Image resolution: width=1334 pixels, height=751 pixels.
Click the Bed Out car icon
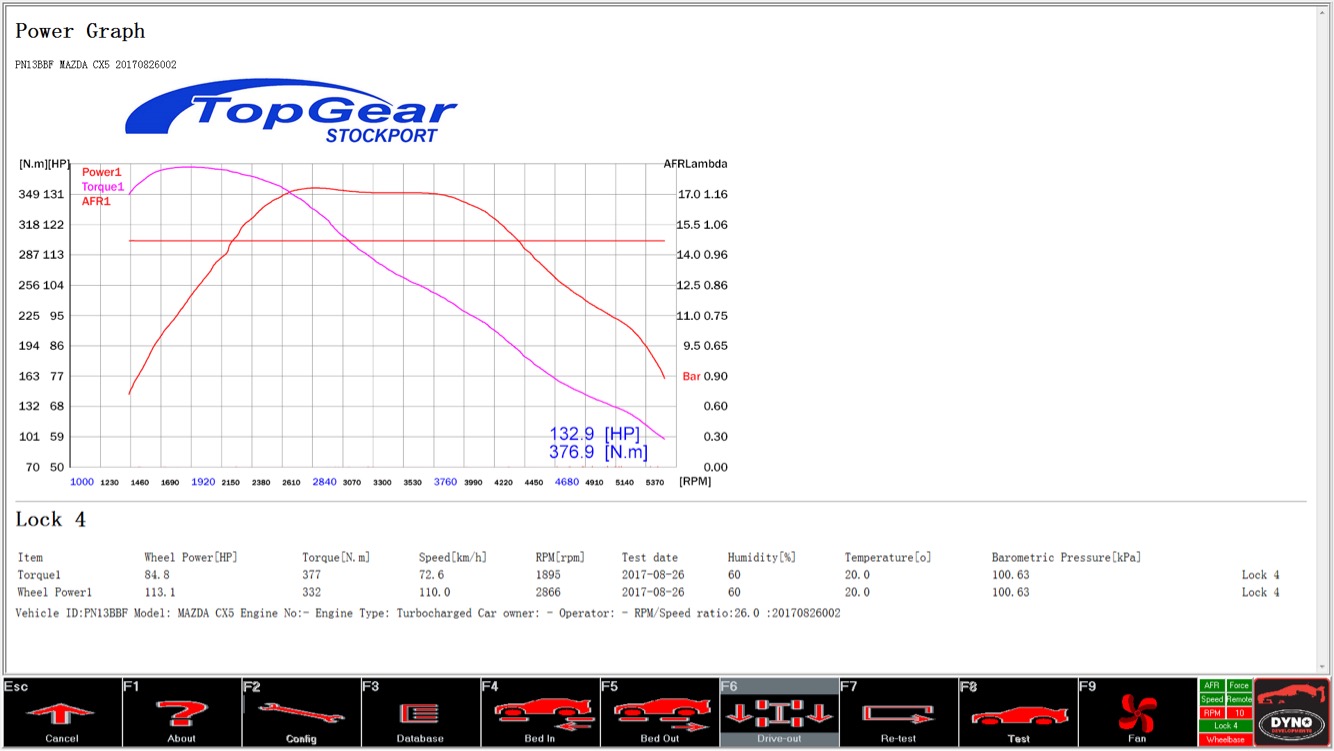[x=659, y=713]
